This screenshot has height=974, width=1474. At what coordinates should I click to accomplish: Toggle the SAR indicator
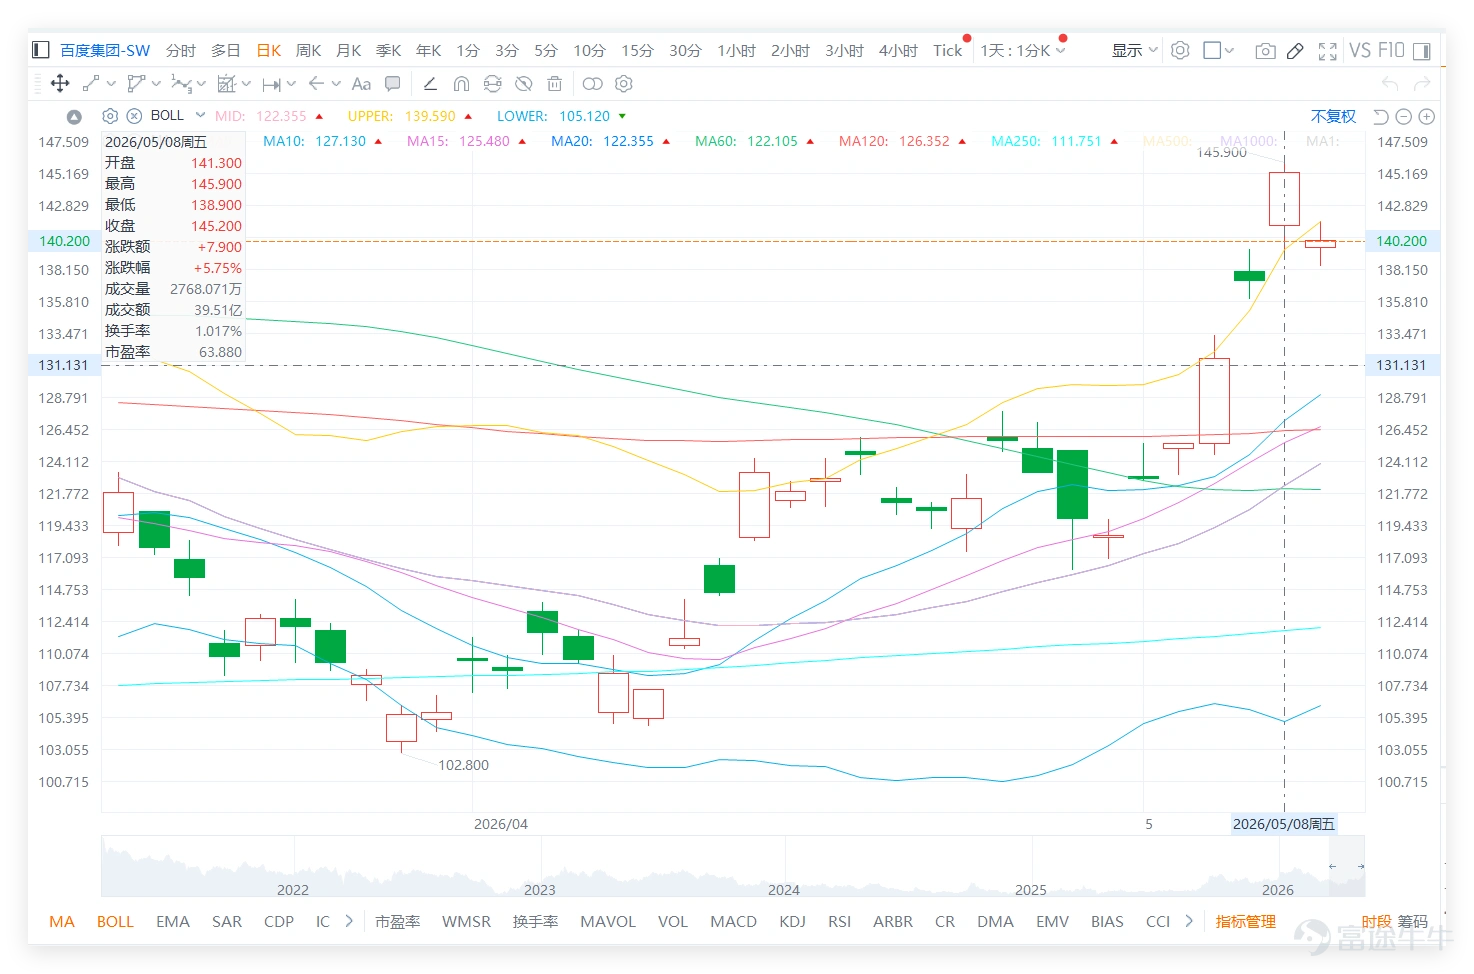(x=227, y=921)
